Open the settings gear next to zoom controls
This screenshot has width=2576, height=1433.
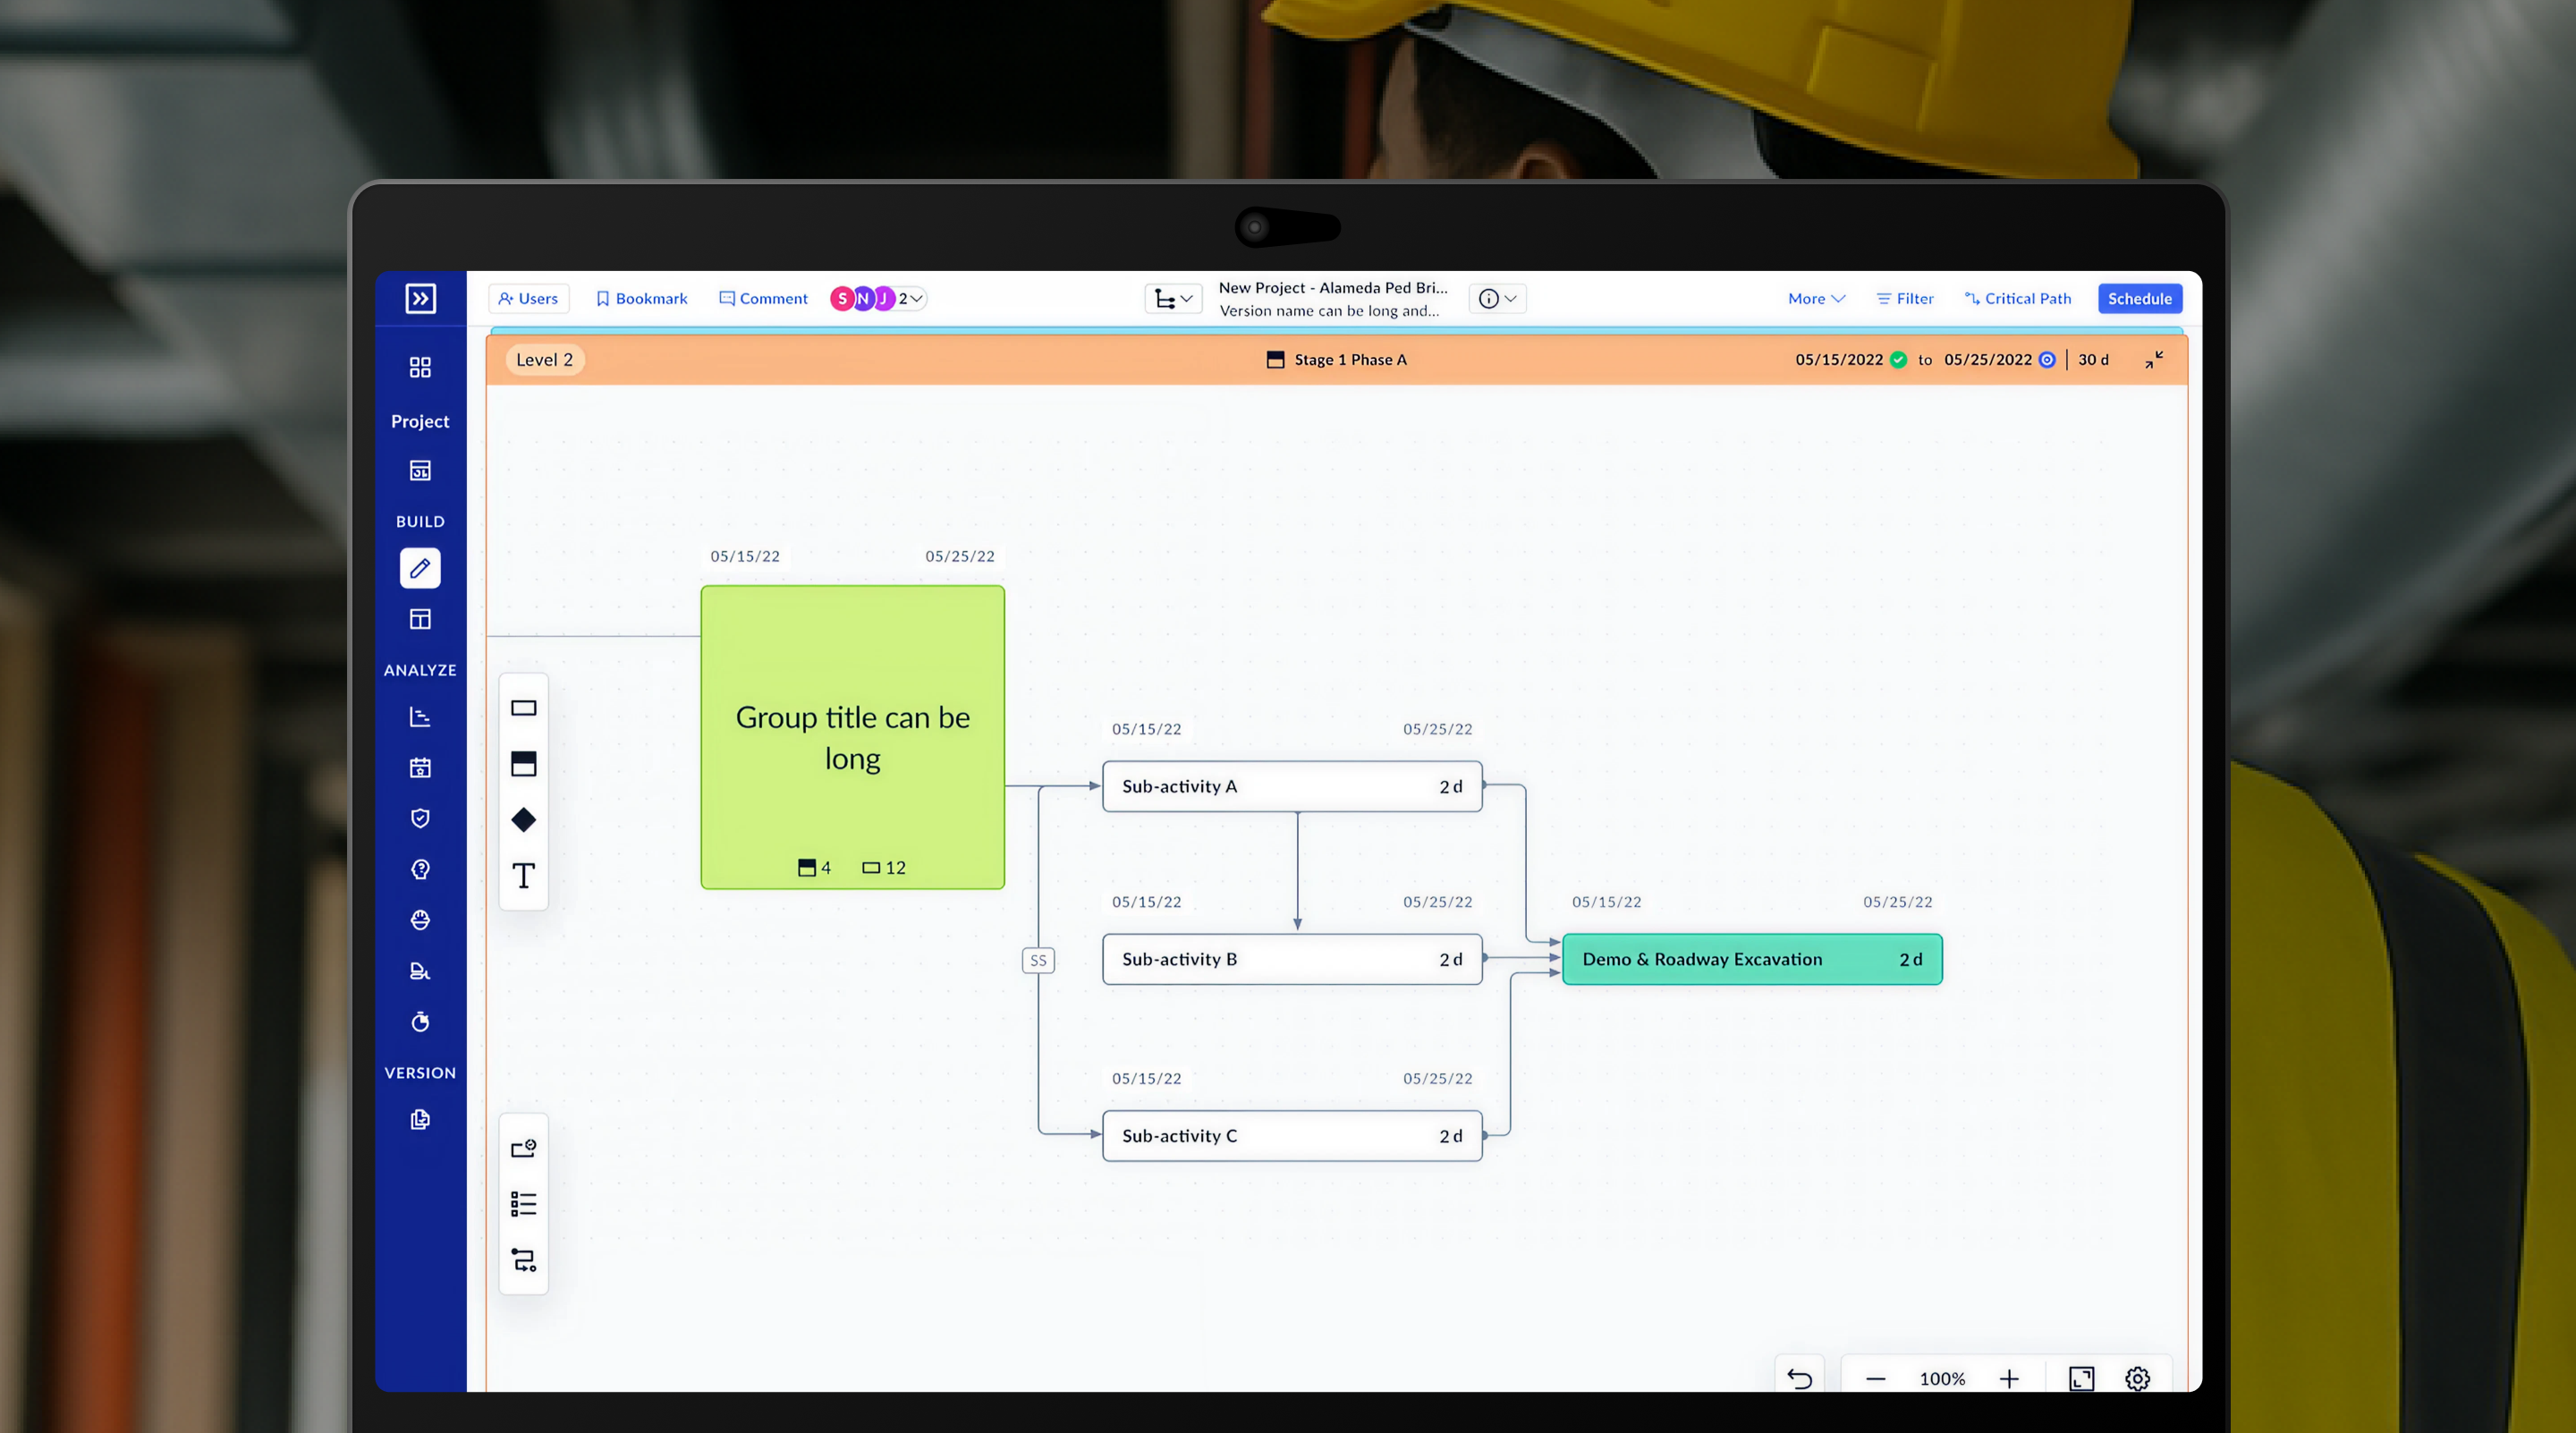pos(2137,1379)
